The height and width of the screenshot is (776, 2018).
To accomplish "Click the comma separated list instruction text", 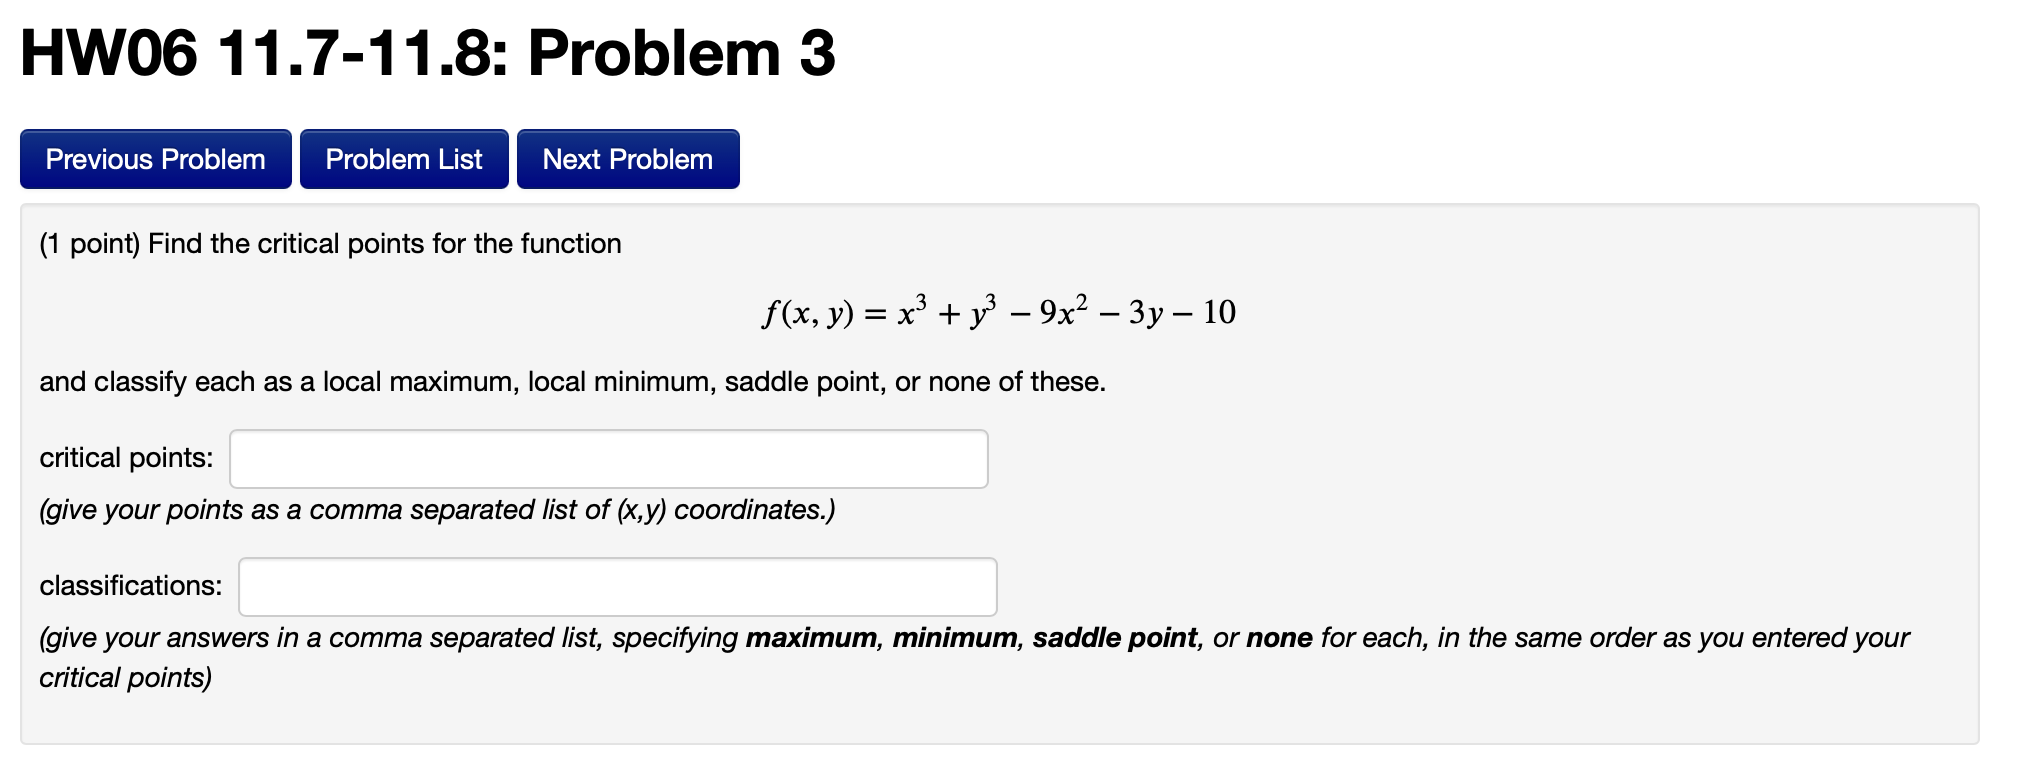I will 436,510.
